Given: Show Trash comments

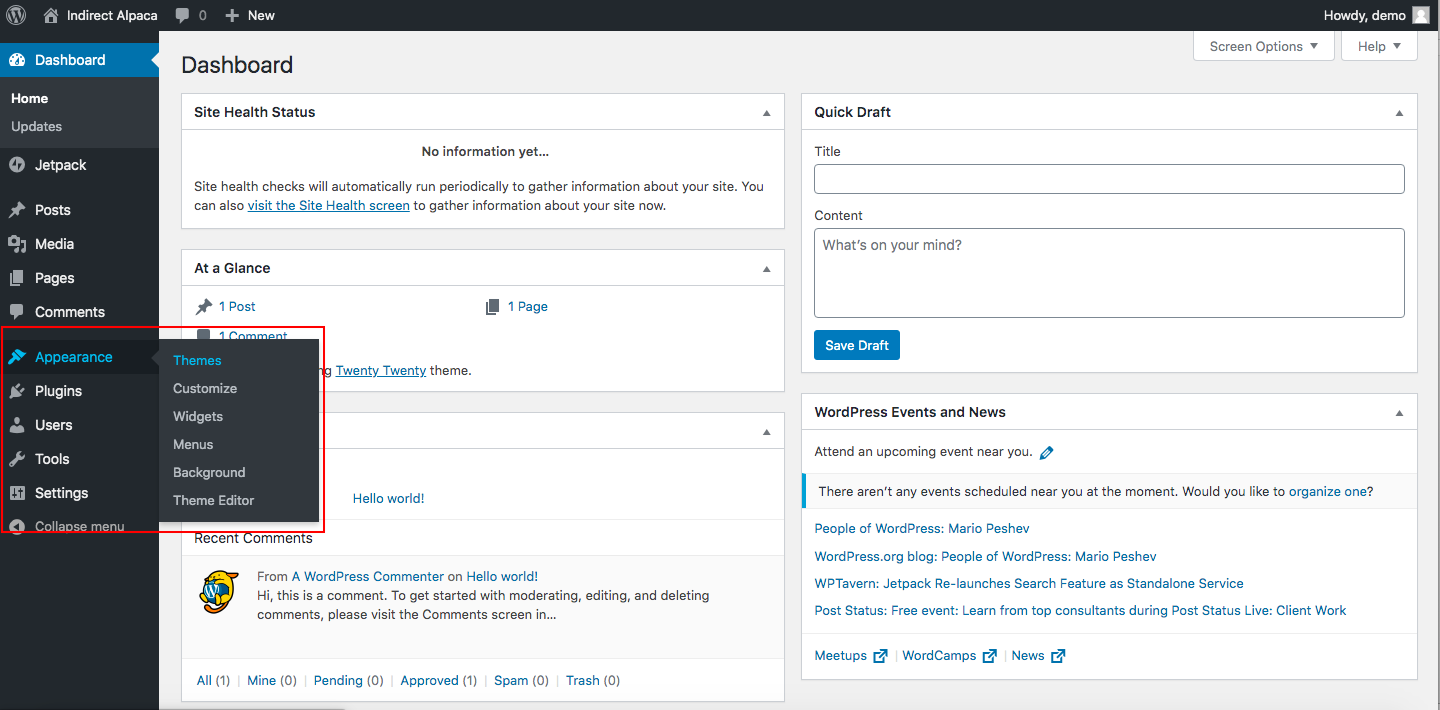Looking at the screenshot, I should (583, 680).
